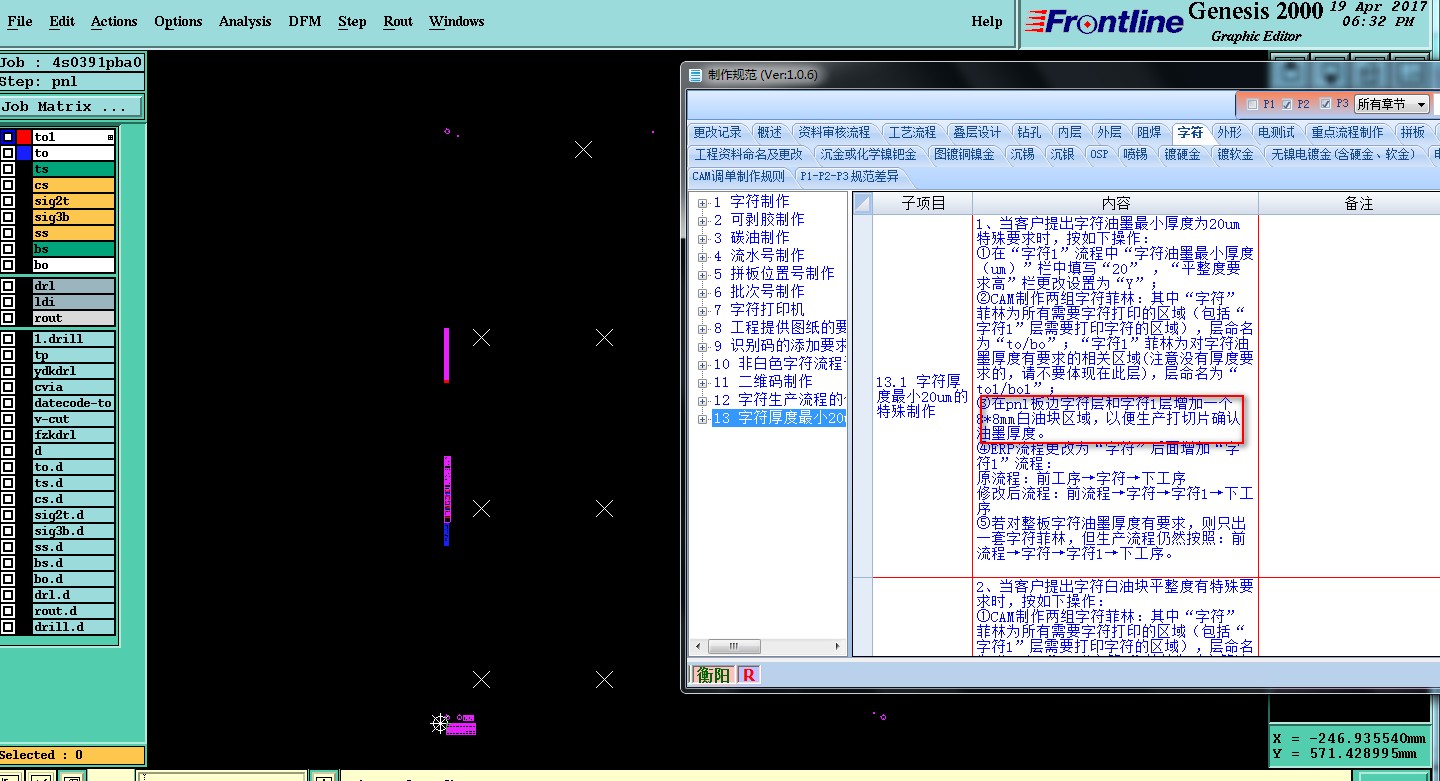
Task: Open the Rout menu
Action: point(398,21)
